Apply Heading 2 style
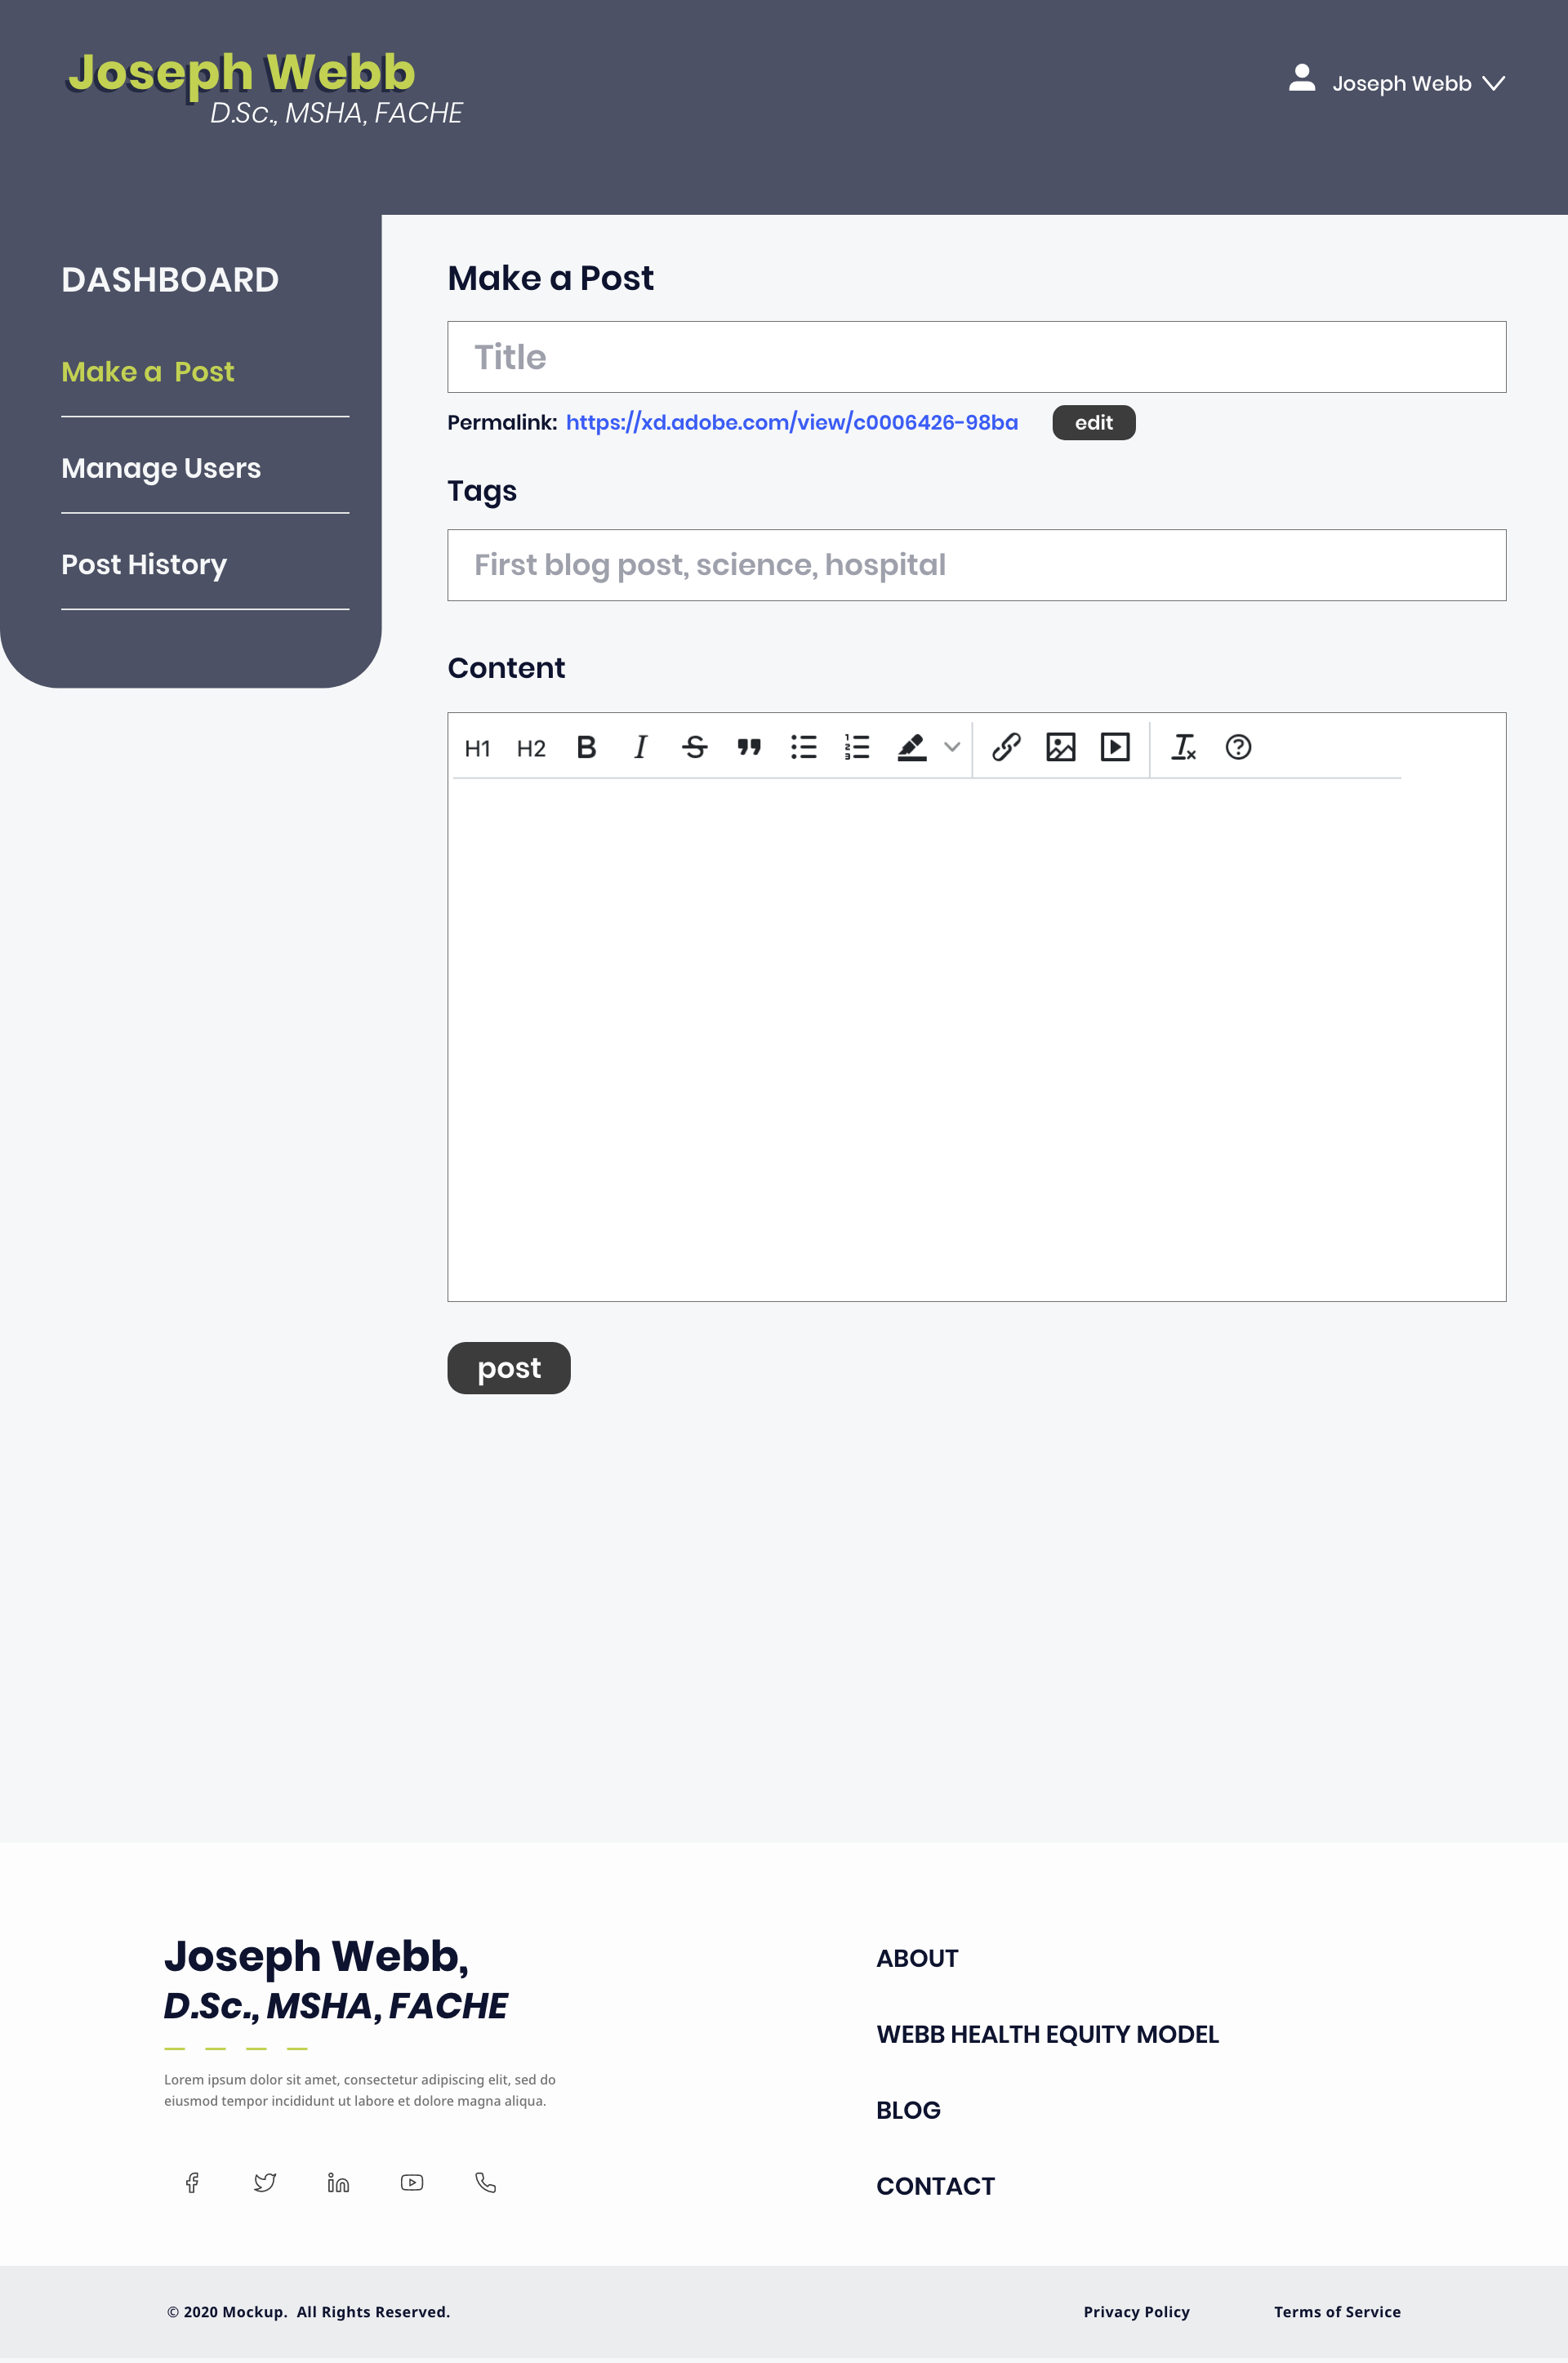 tap(530, 747)
